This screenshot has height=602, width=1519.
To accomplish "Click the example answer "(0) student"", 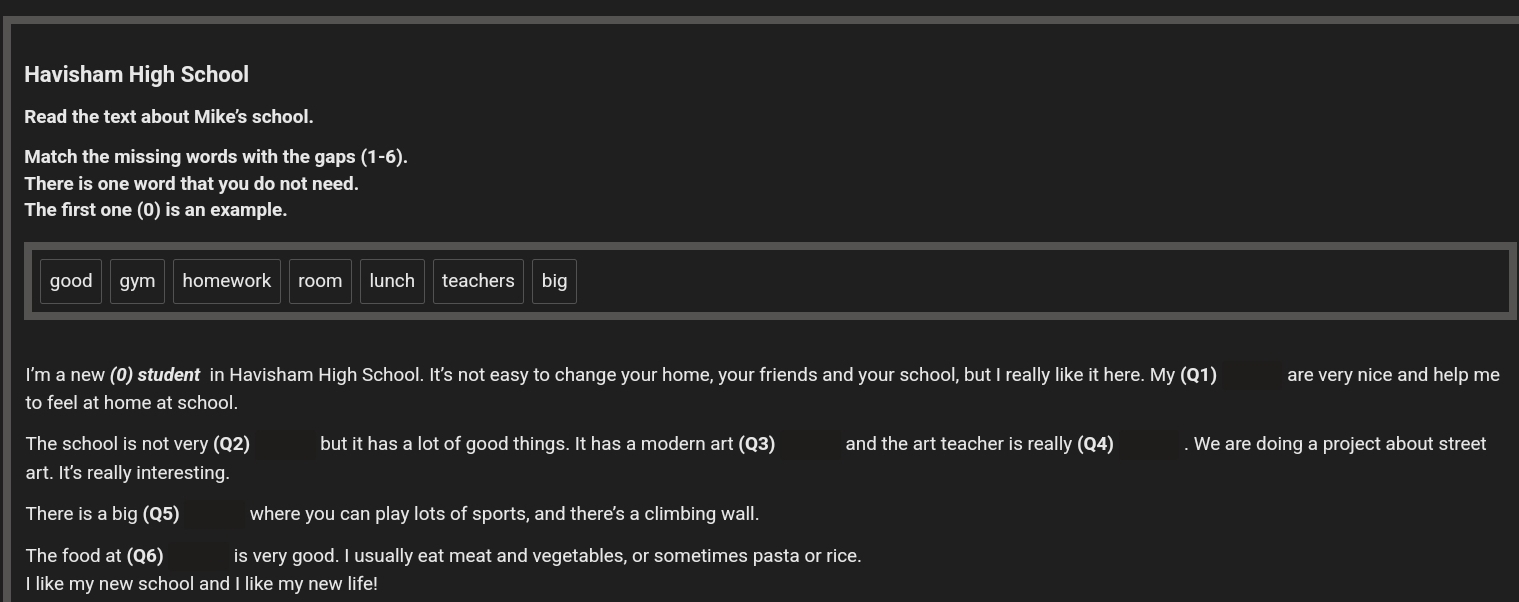I will (x=155, y=375).
